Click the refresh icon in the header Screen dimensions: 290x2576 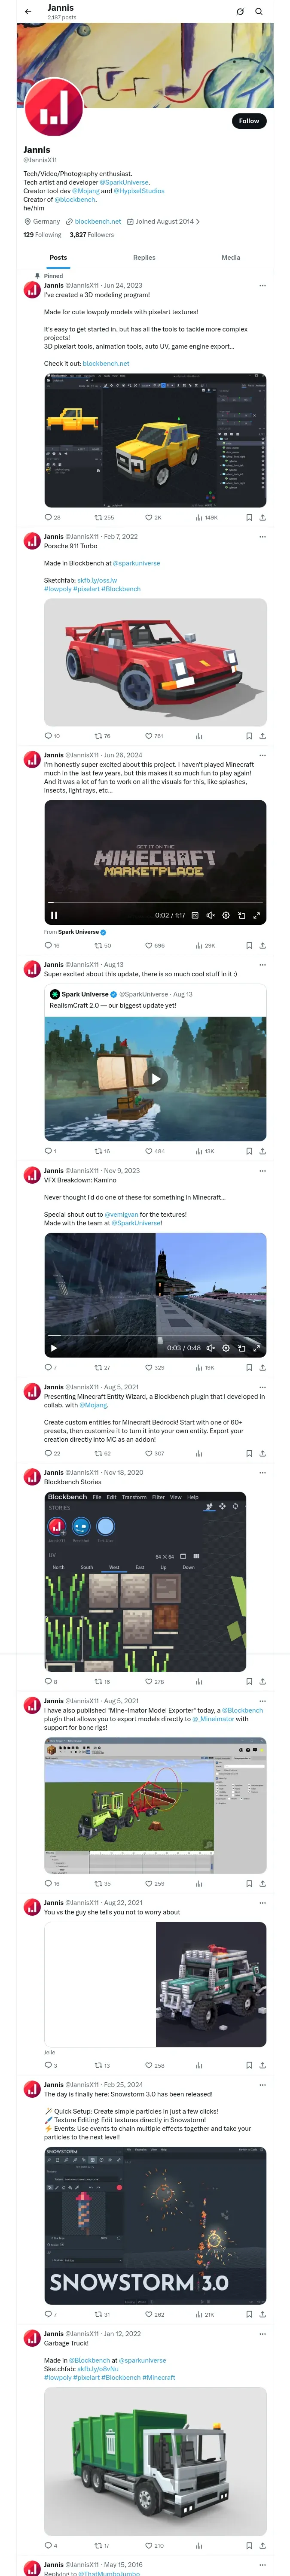(240, 12)
